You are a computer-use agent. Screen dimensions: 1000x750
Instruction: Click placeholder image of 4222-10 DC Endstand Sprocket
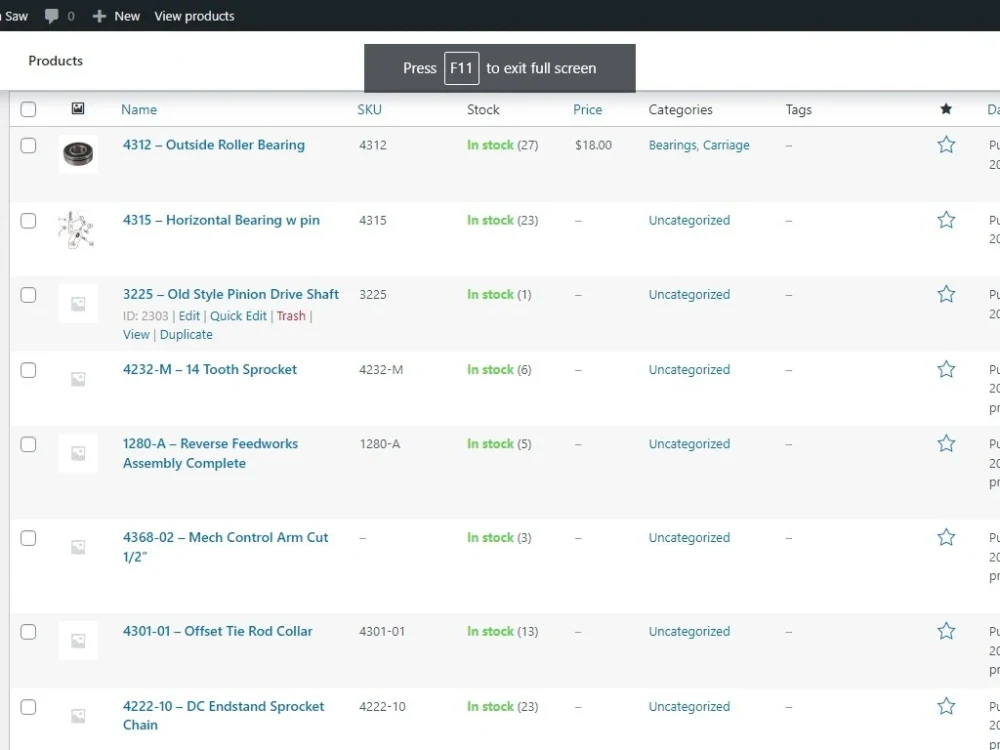78,716
